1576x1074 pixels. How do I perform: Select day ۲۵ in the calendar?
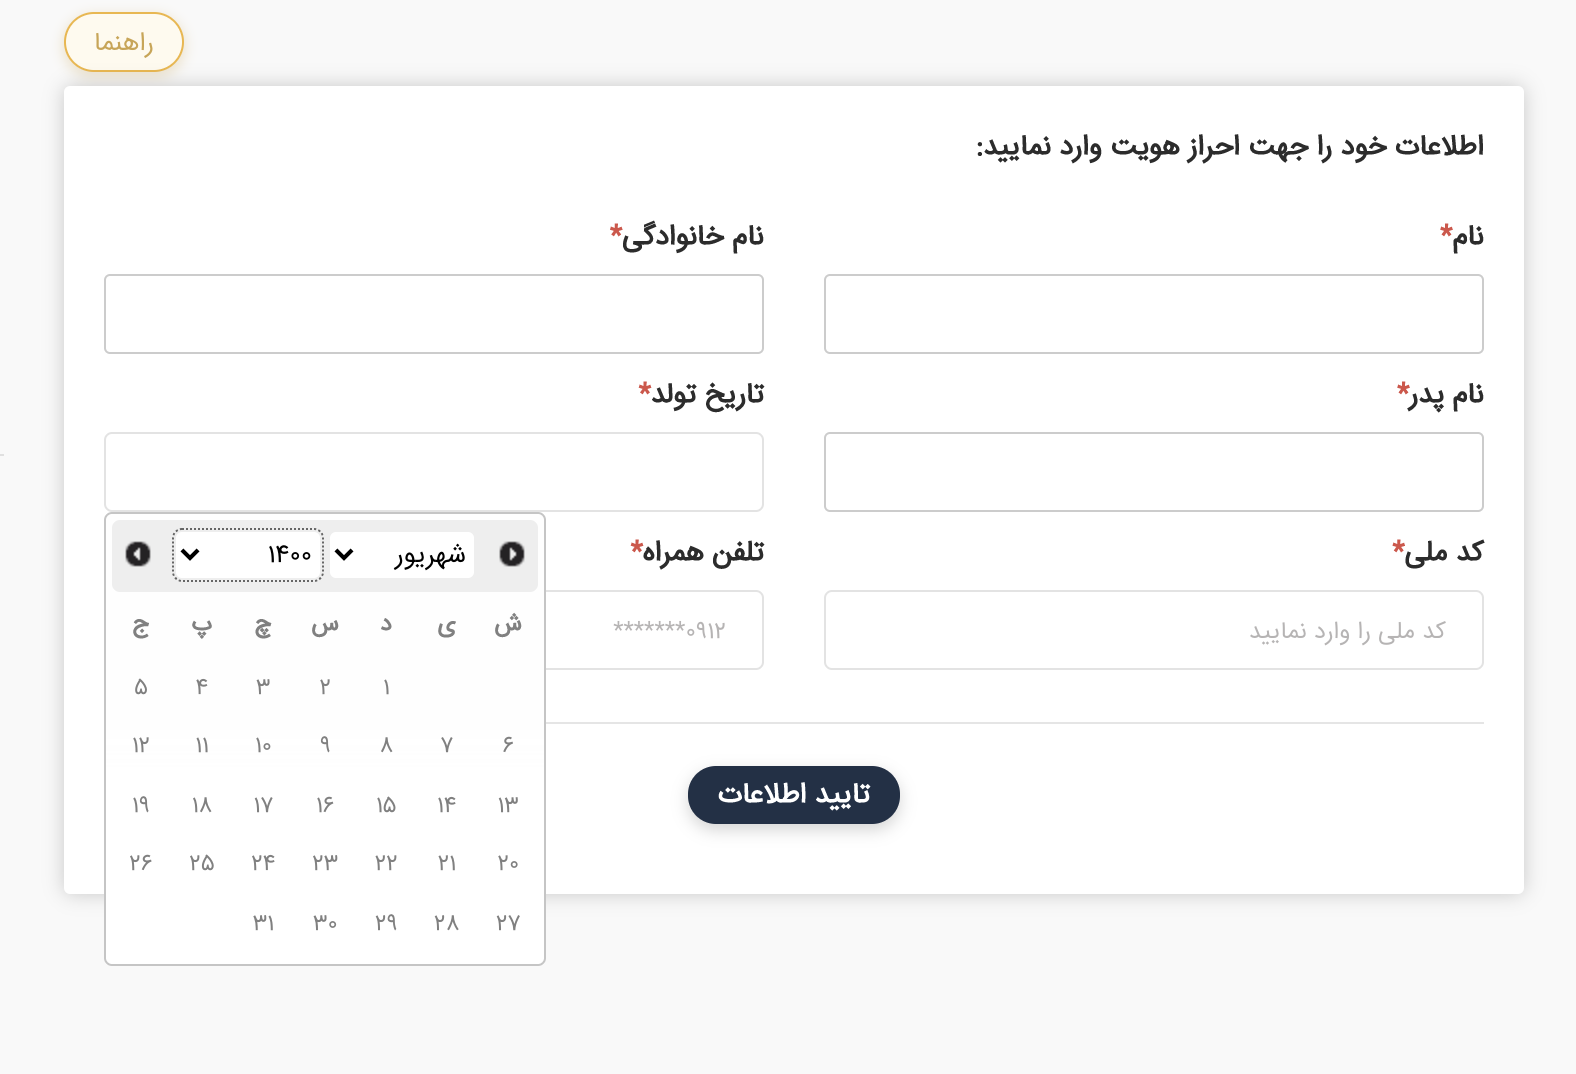point(202,862)
